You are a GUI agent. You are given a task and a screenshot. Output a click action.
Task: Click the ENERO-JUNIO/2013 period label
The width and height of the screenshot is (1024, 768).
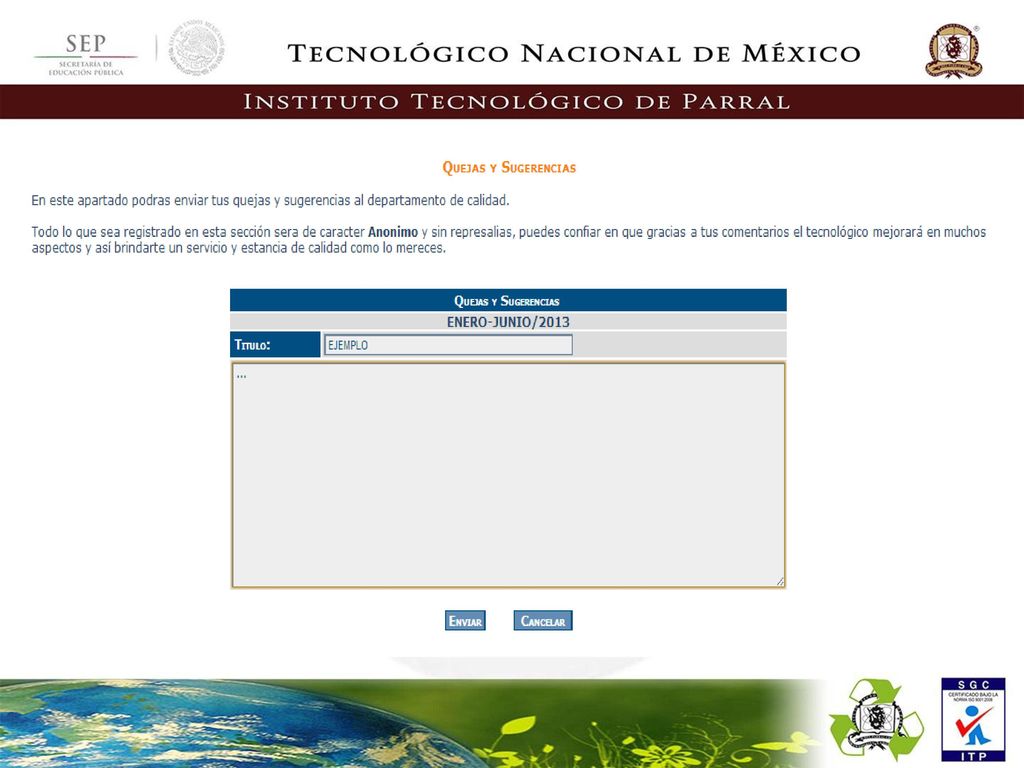click(x=508, y=322)
